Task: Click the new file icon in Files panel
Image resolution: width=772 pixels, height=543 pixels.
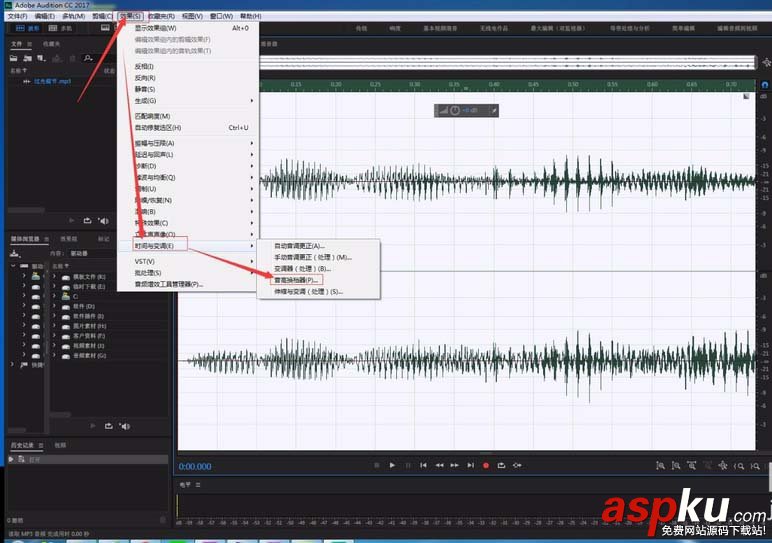Action: [x=41, y=58]
